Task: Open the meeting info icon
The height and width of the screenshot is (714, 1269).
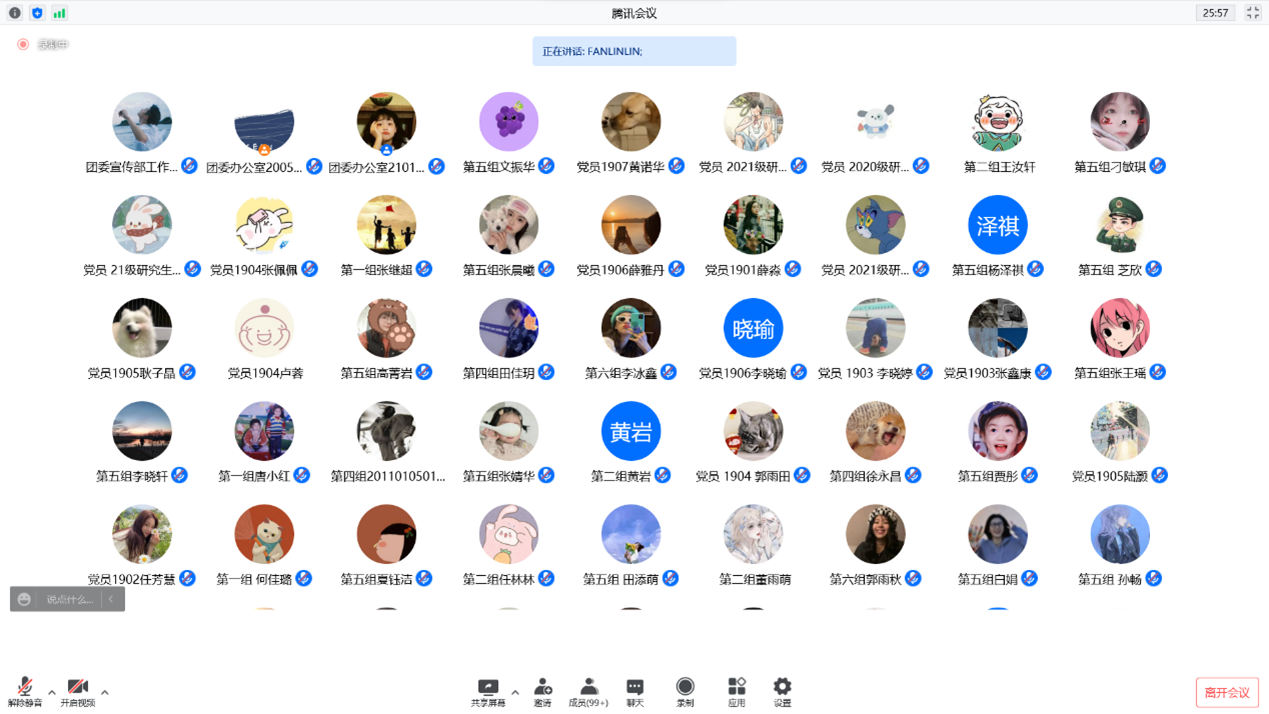Action: pos(14,13)
